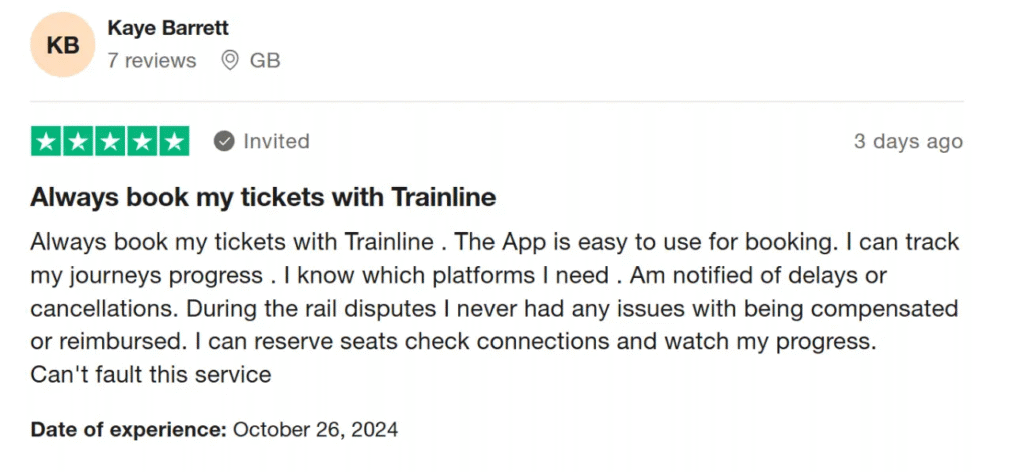Click the October 26, 2024 date
The image size is (1024, 472).
pyautogui.click(x=315, y=430)
